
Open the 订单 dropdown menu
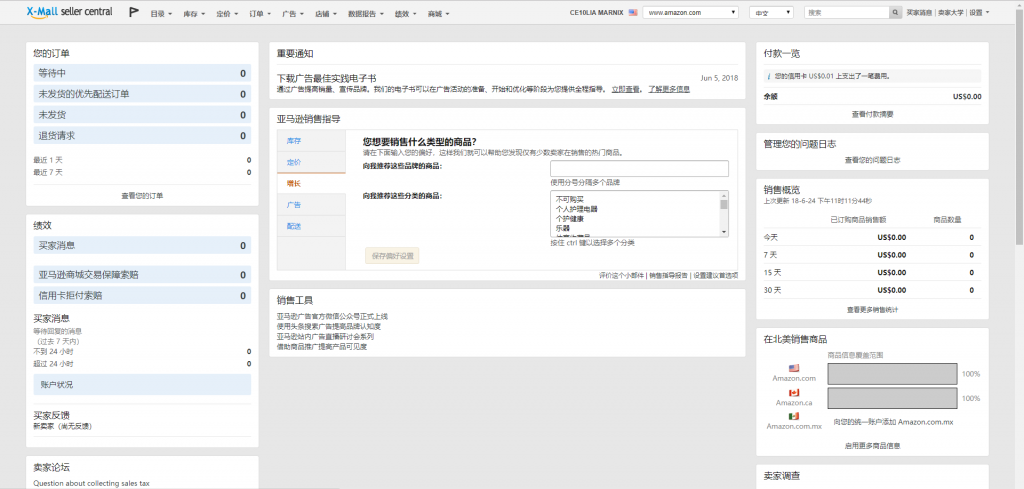tap(260, 14)
